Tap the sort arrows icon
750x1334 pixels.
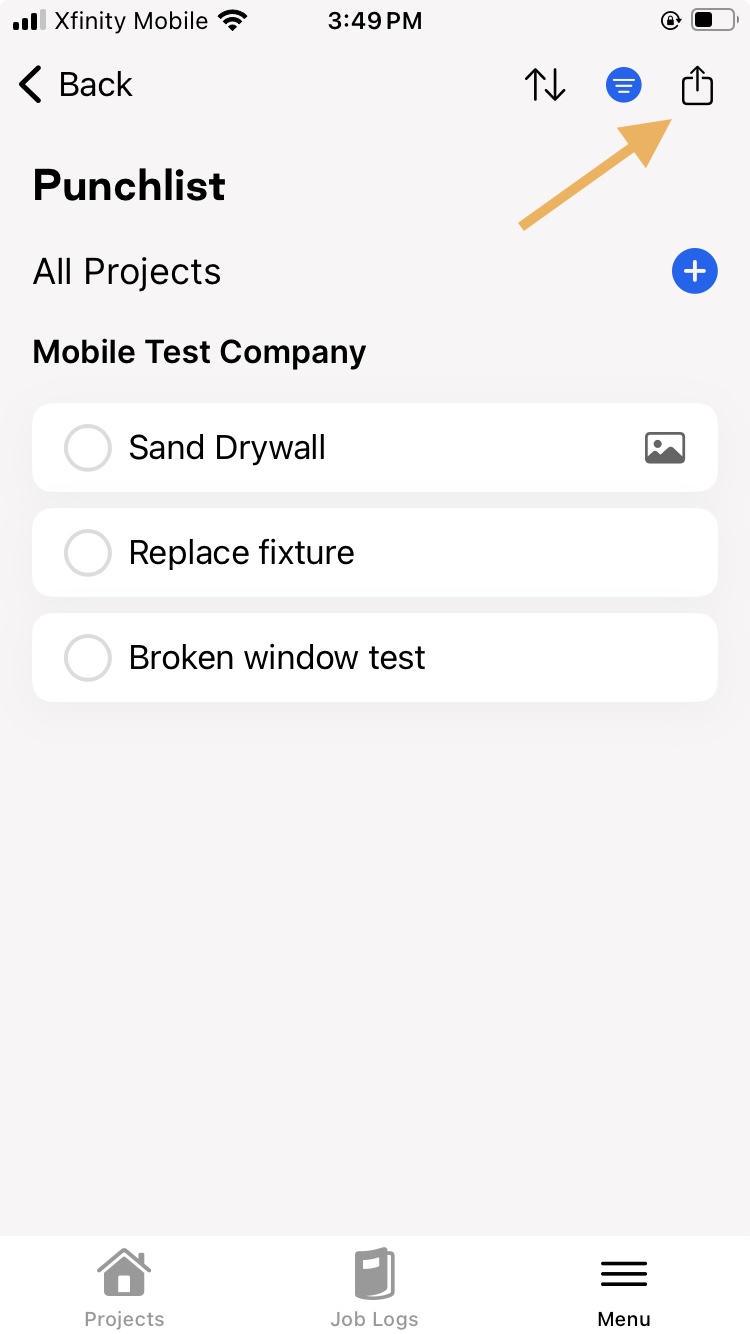pyautogui.click(x=545, y=85)
